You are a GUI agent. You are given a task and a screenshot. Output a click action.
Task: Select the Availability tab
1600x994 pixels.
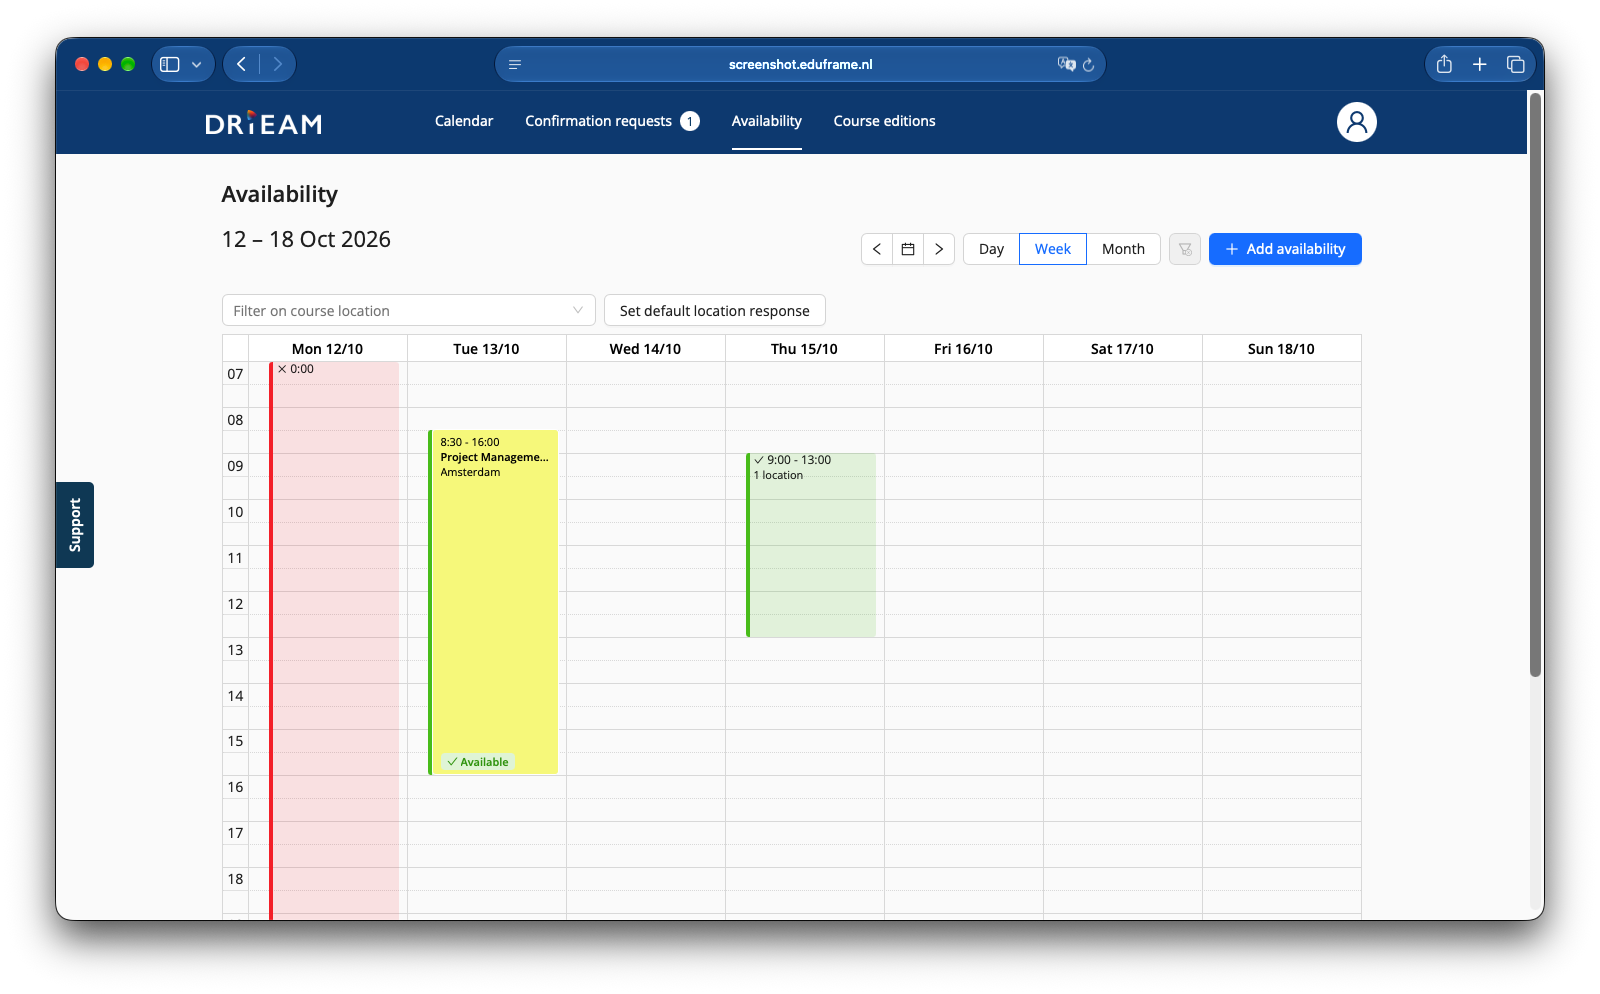(766, 121)
